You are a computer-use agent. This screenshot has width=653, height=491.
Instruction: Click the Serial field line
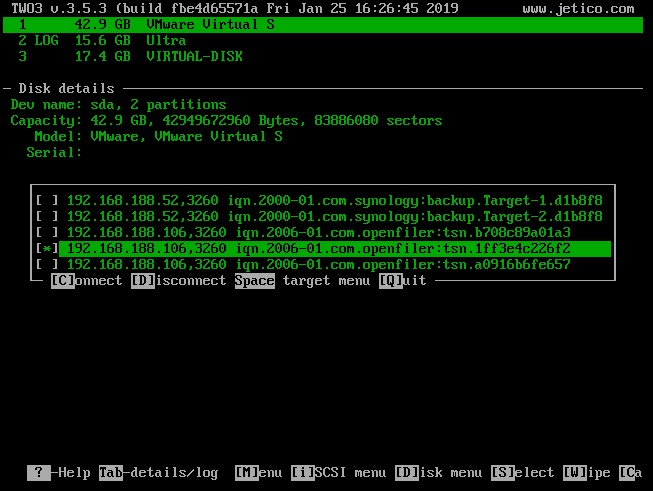point(54,152)
